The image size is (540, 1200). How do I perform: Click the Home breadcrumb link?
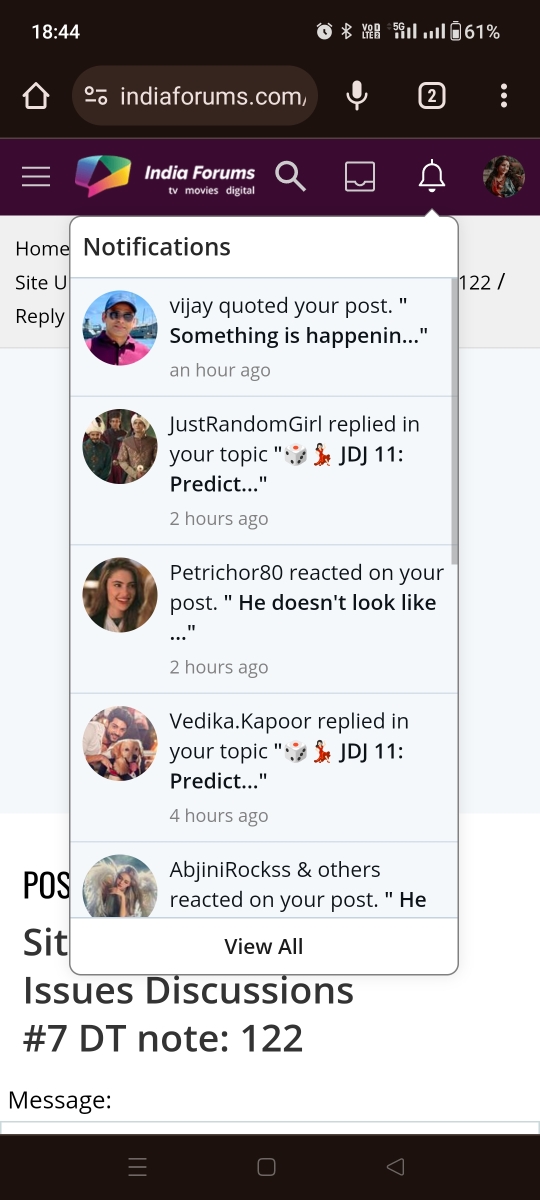(x=41, y=249)
